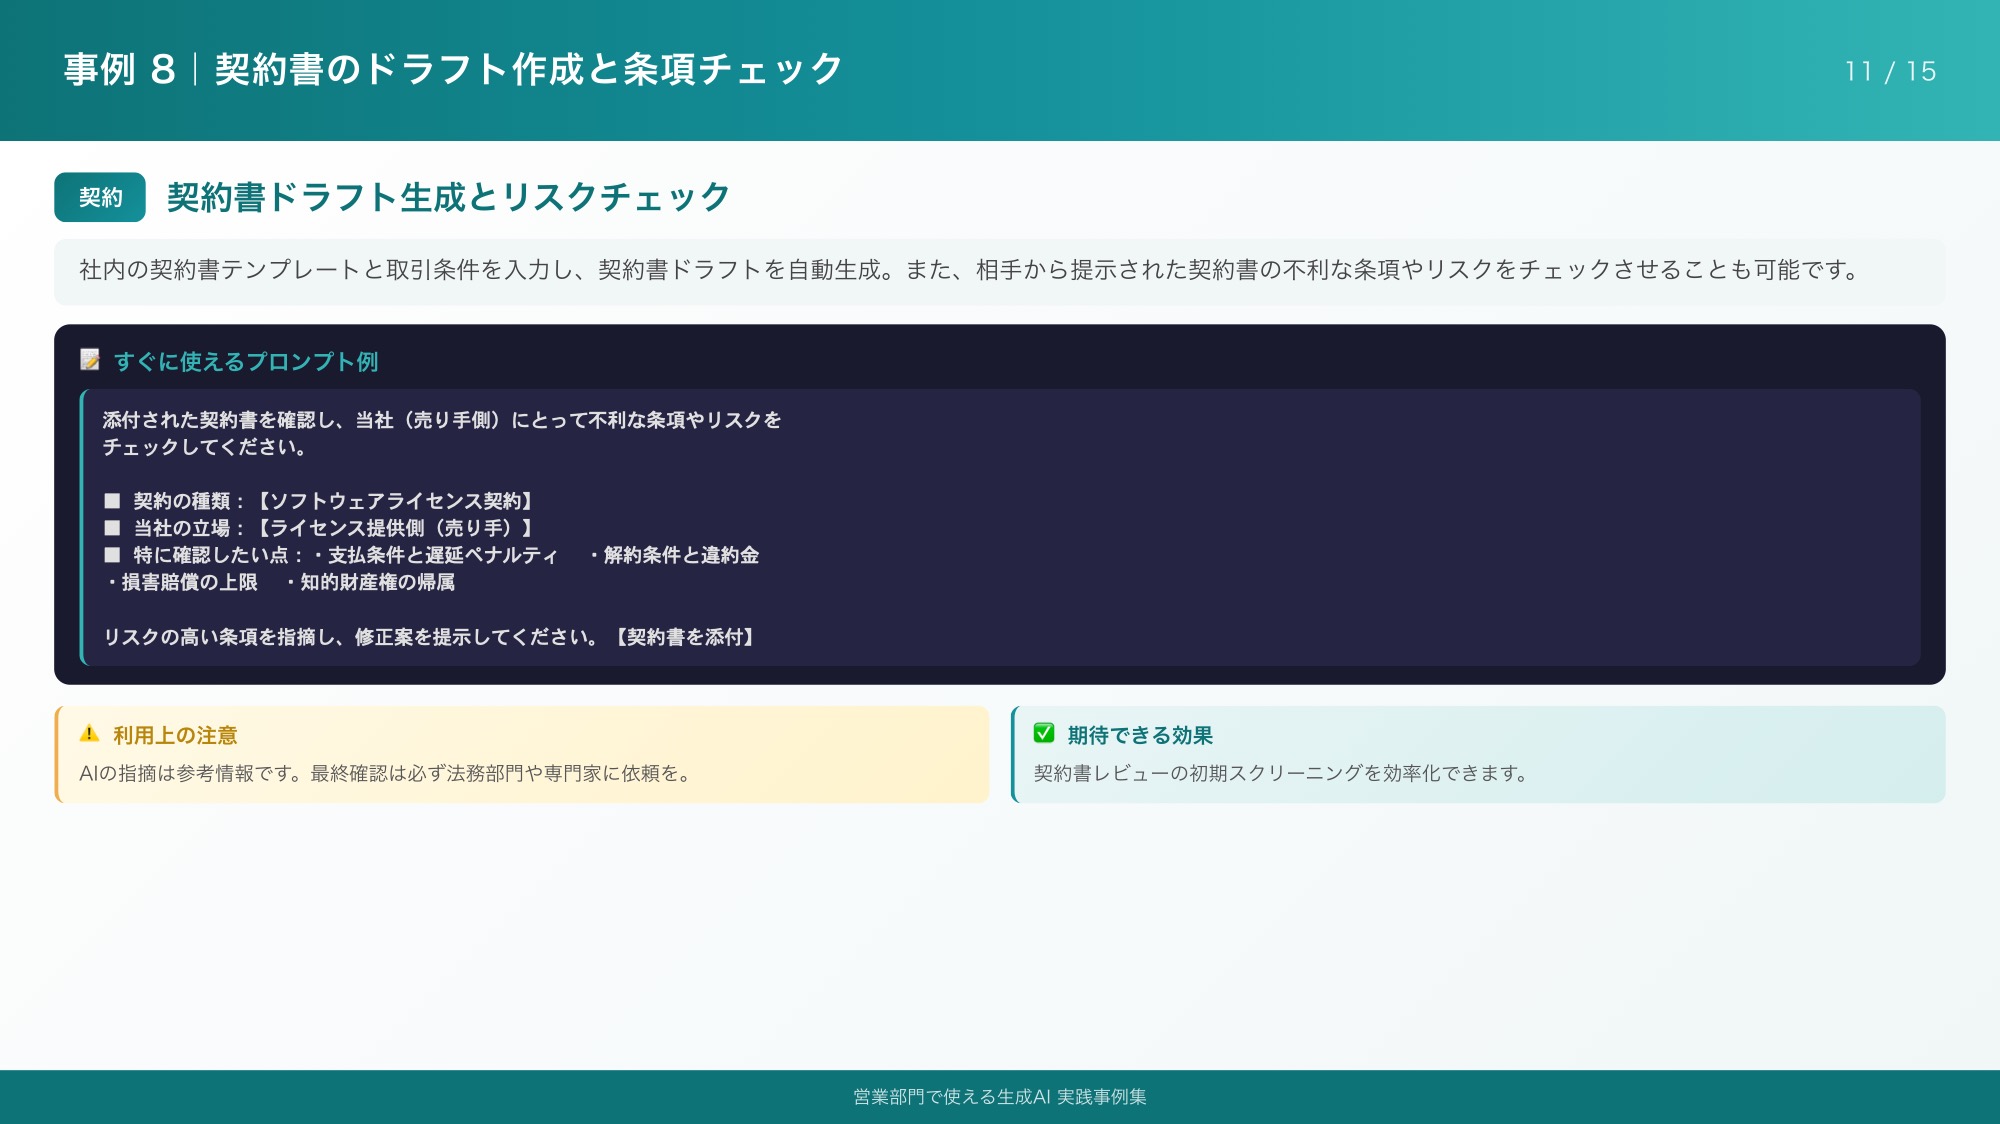The height and width of the screenshot is (1124, 2000).
Task: Click the 期待できる効果 heading
Action: pos(1140,735)
